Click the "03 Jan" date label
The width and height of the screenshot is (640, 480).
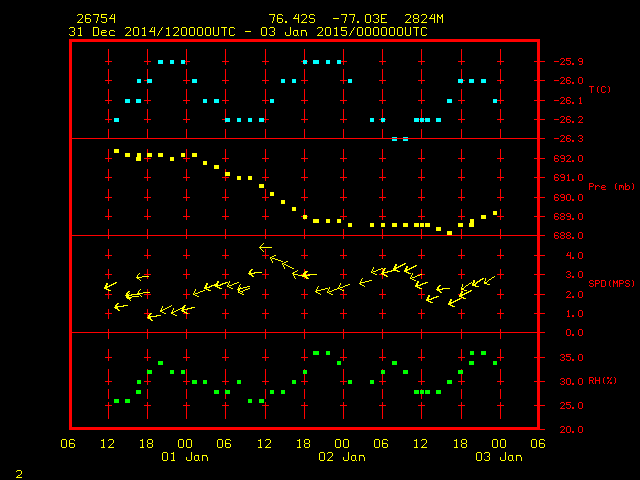pyautogui.click(x=499, y=457)
